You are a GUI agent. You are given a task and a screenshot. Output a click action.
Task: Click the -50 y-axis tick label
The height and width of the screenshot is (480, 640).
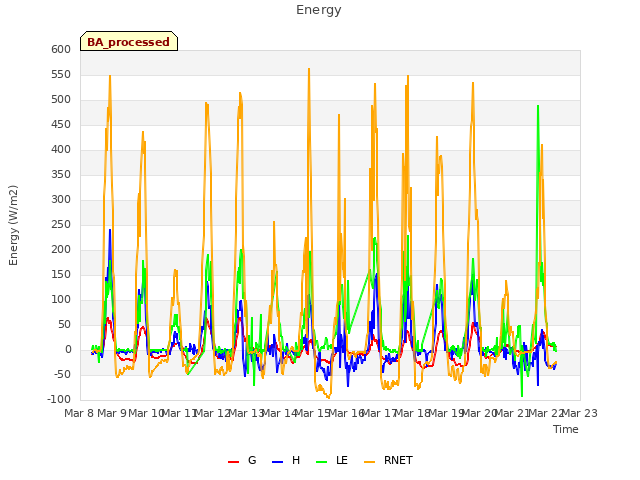point(62,374)
